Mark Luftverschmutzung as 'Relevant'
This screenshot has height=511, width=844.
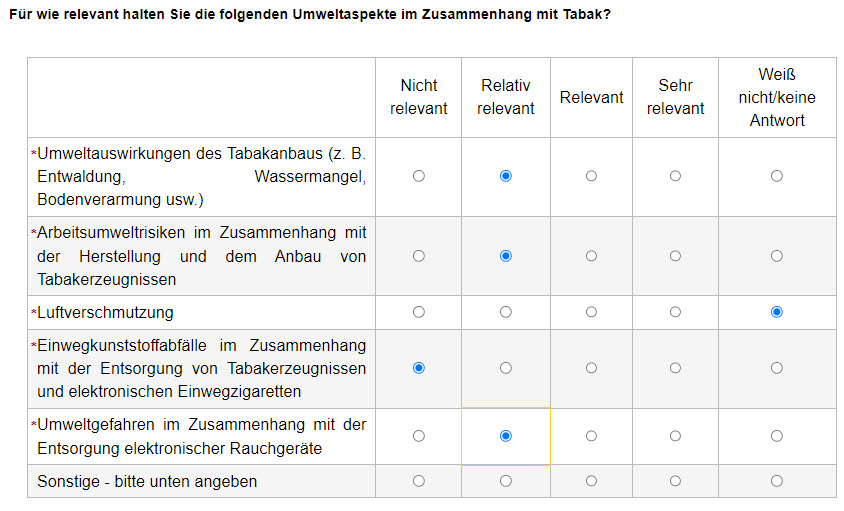pos(592,312)
